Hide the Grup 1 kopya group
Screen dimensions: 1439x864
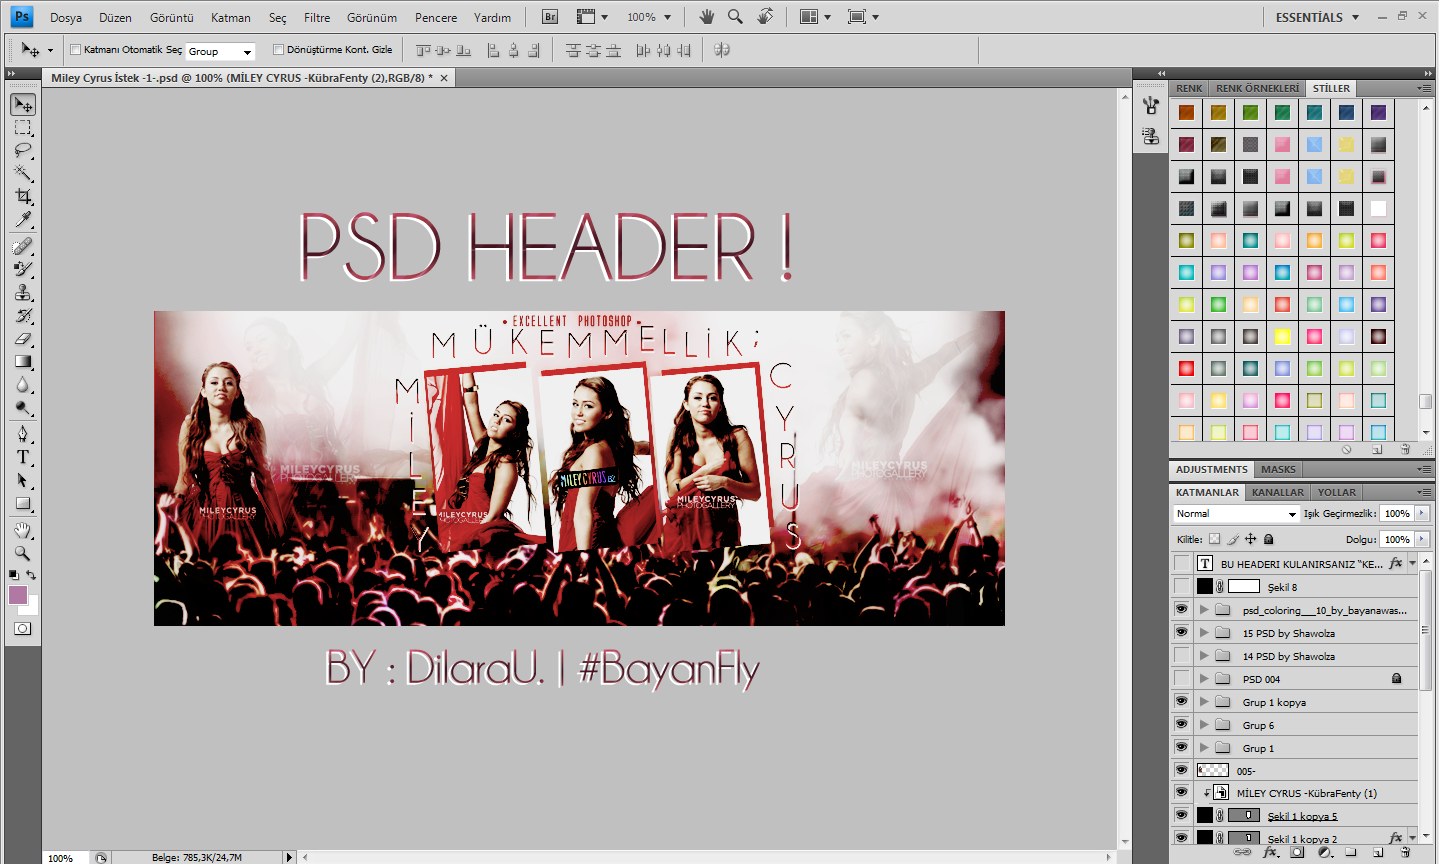click(x=1181, y=701)
